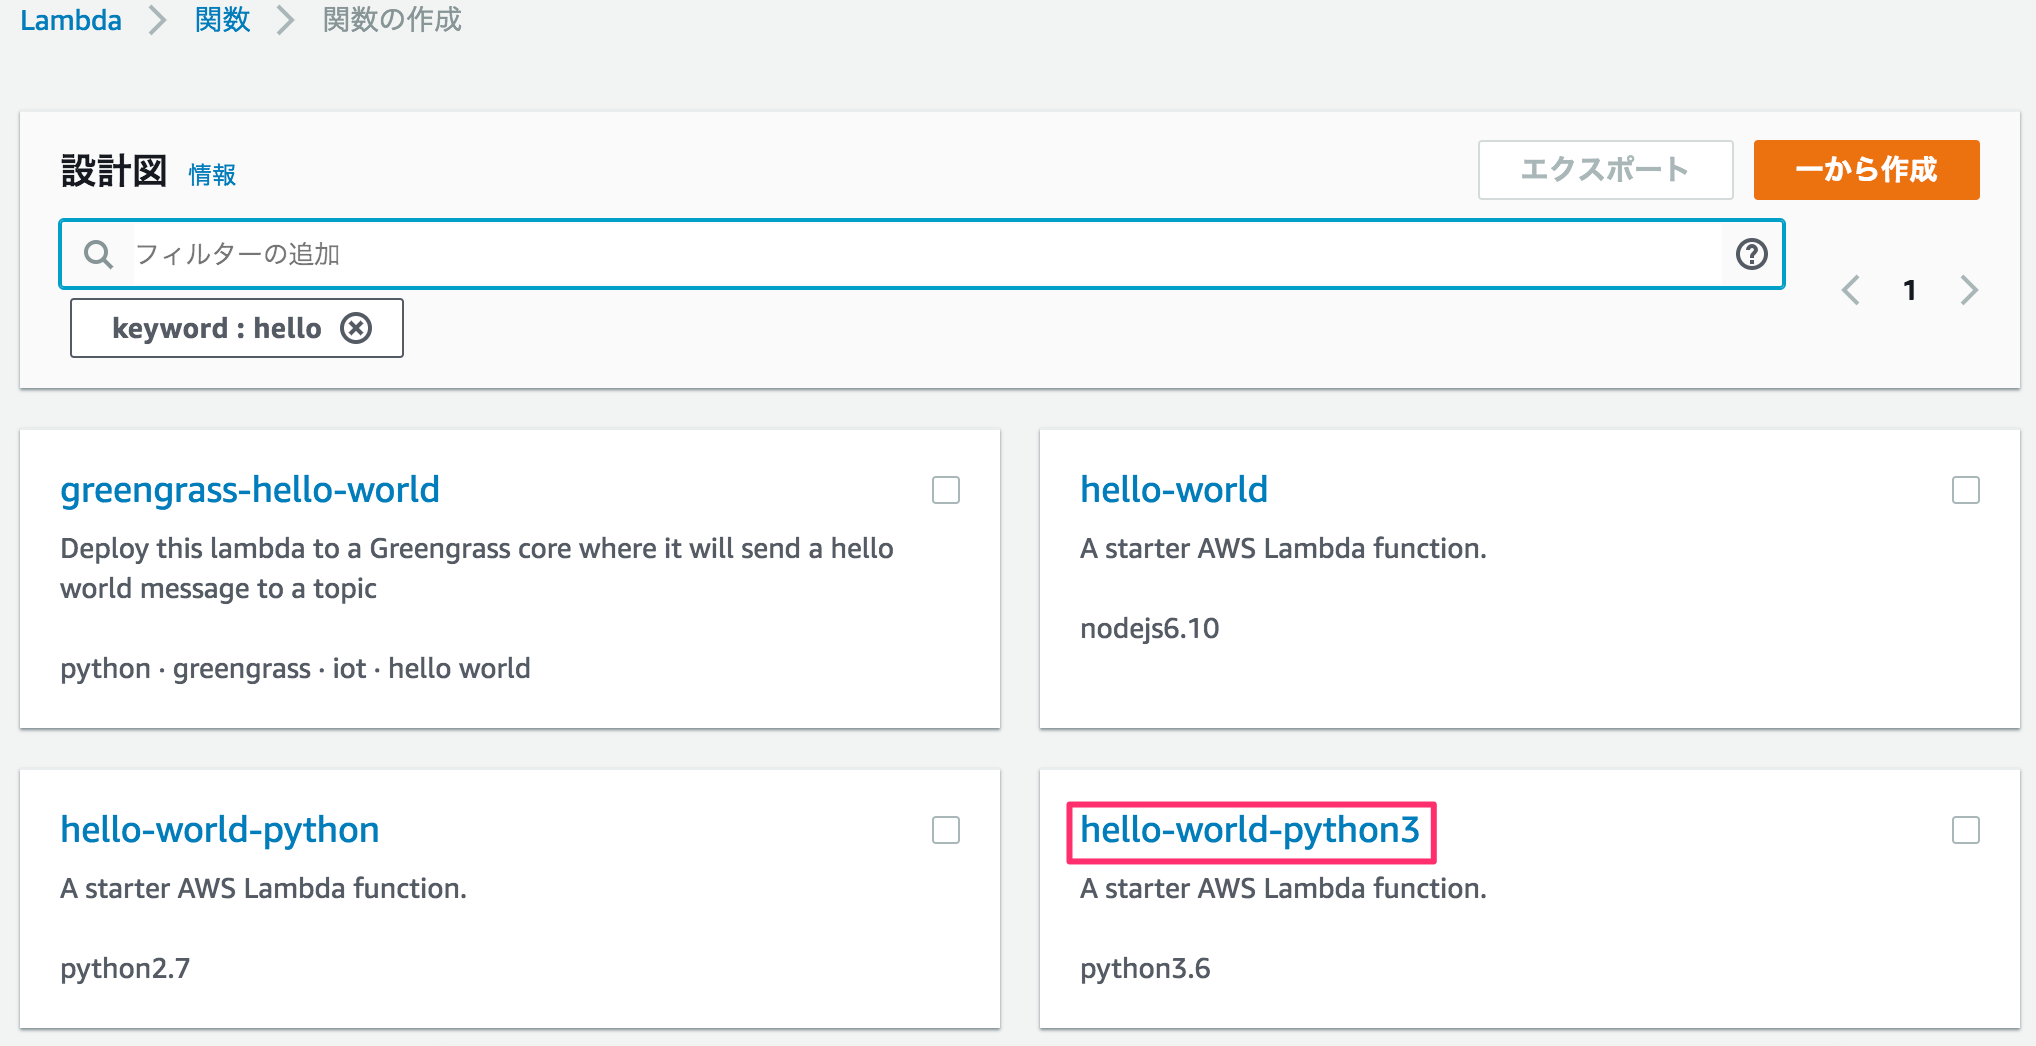This screenshot has height=1046, width=2036.
Task: Navigate to Lambda via breadcrumb
Action: pyautogui.click(x=70, y=19)
